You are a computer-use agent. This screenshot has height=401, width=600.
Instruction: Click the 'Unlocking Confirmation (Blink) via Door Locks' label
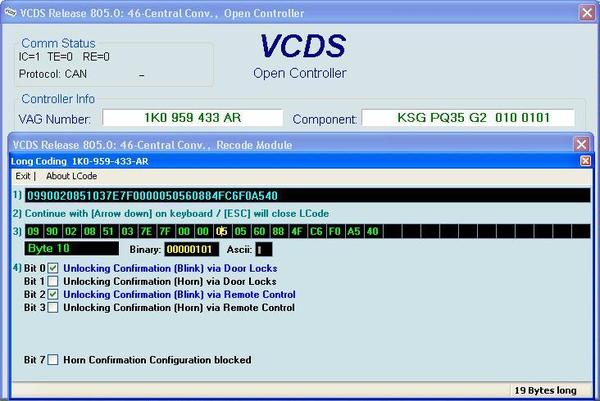[x=170, y=268]
